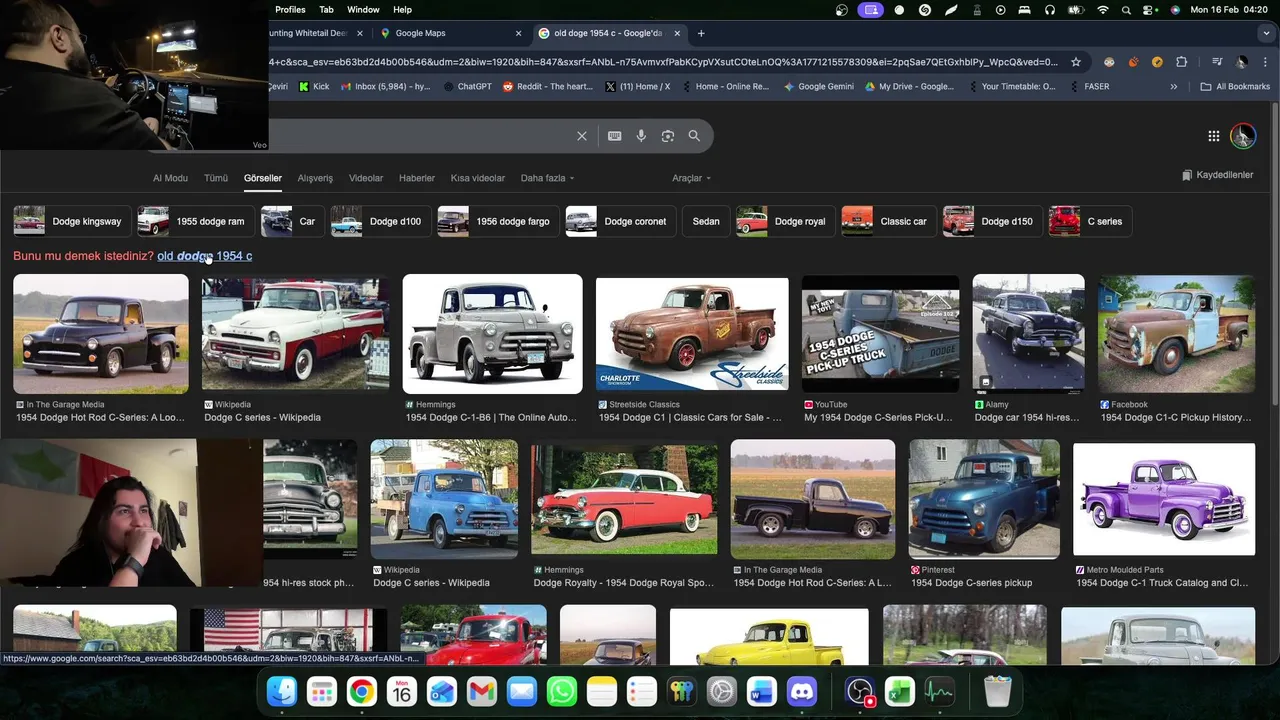Screen dimensions: 1280x720
Task: Open the YouTube 1954 Dodge C-Series Pick-Up thumbnail
Action: point(880,334)
